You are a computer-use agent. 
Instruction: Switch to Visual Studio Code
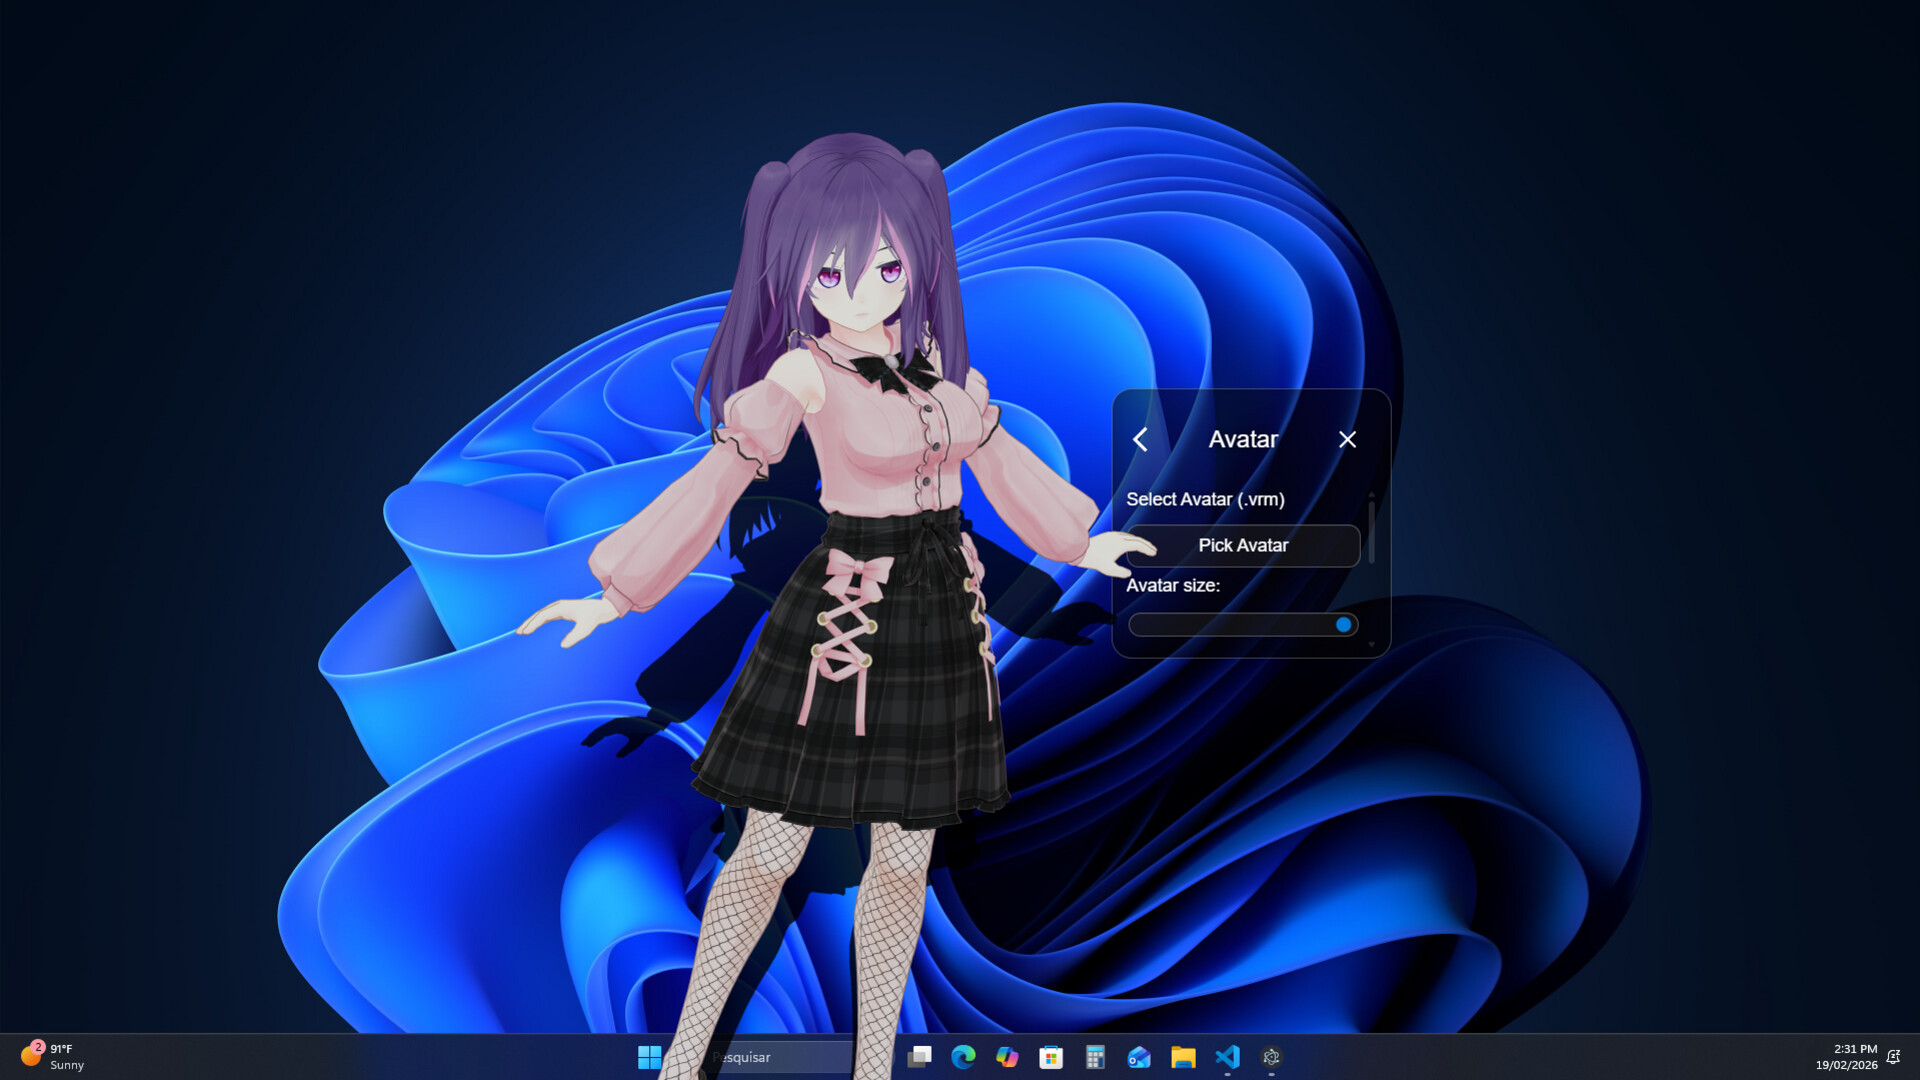[x=1227, y=1057]
